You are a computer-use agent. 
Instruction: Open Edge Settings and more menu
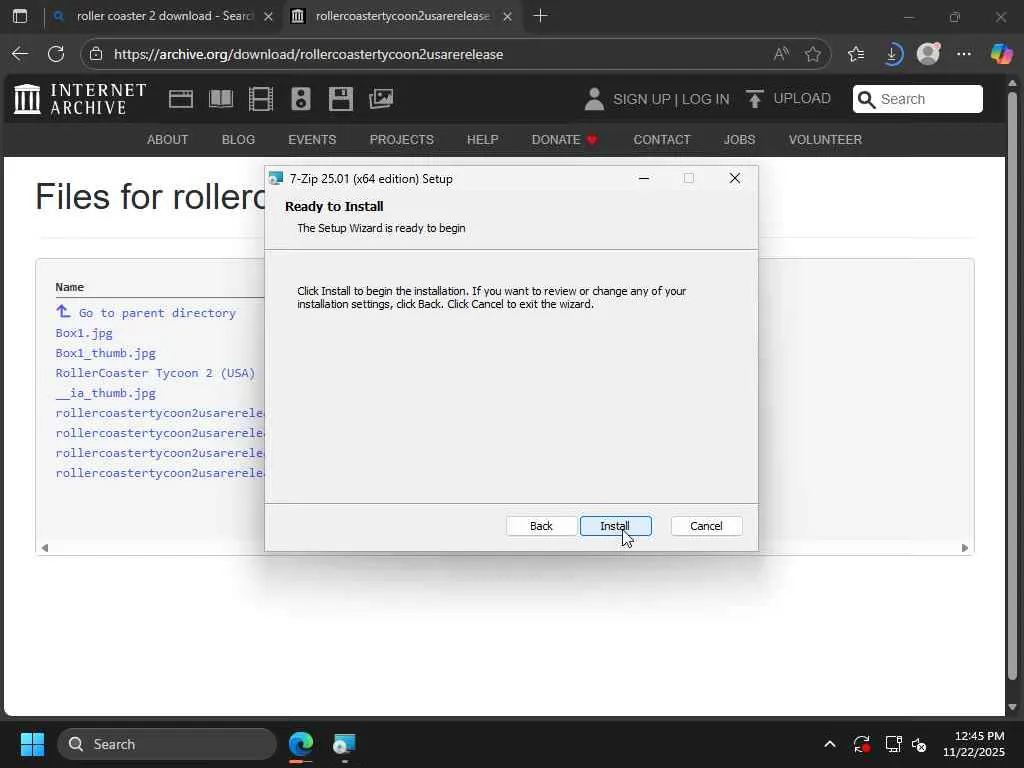click(964, 54)
